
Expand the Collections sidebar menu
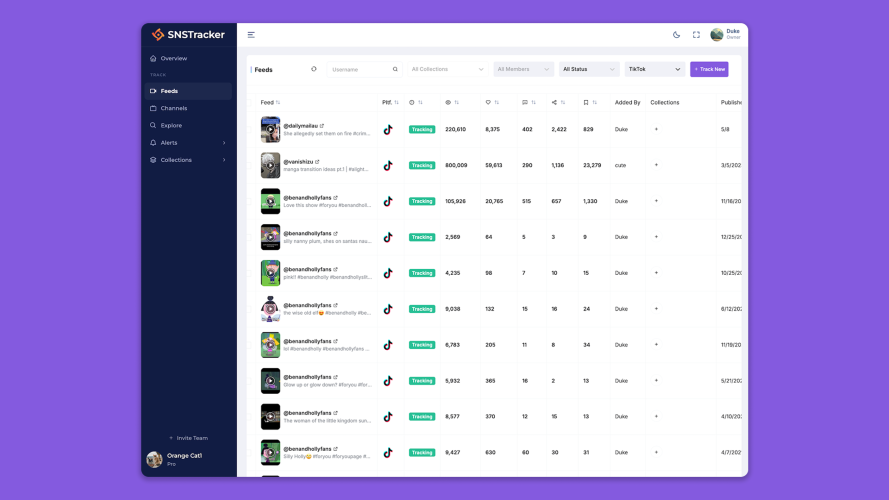click(x=188, y=160)
